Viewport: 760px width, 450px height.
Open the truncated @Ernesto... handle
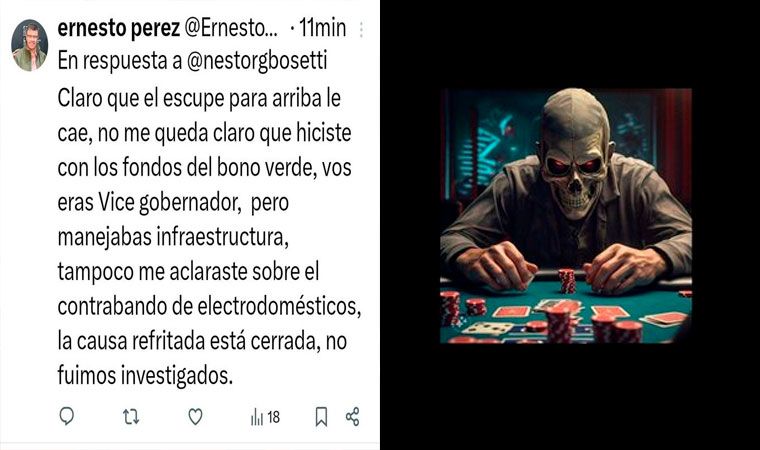232,29
